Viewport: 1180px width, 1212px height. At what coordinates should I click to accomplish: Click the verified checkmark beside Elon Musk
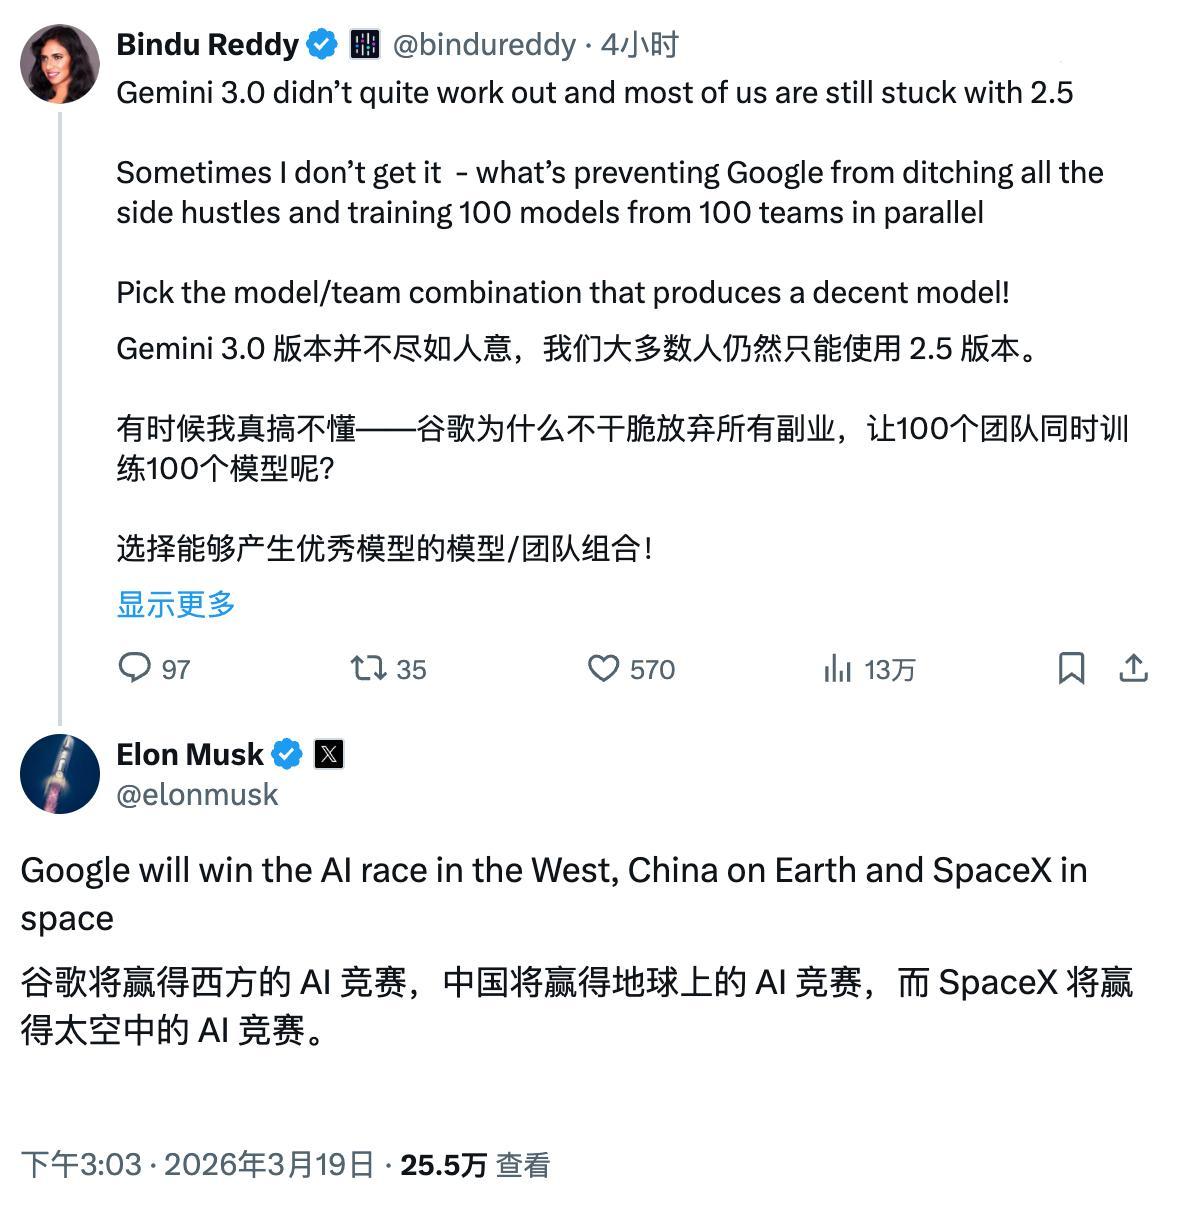coord(287,754)
